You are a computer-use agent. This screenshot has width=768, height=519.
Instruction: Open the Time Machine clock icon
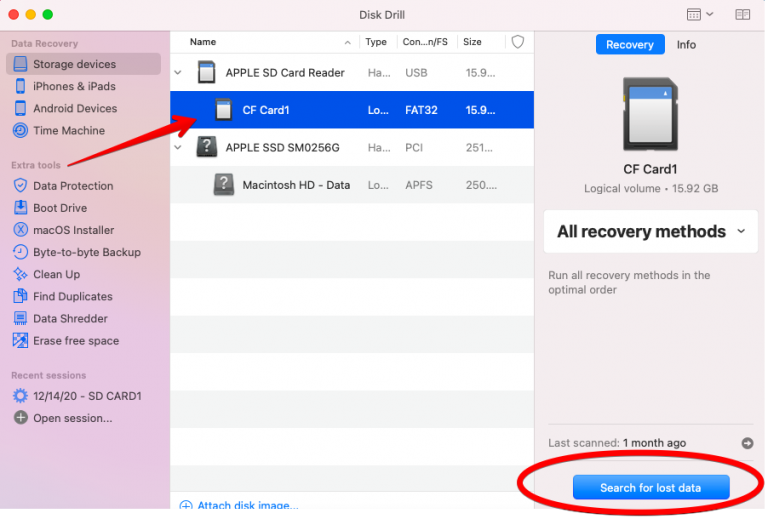click(x=20, y=130)
